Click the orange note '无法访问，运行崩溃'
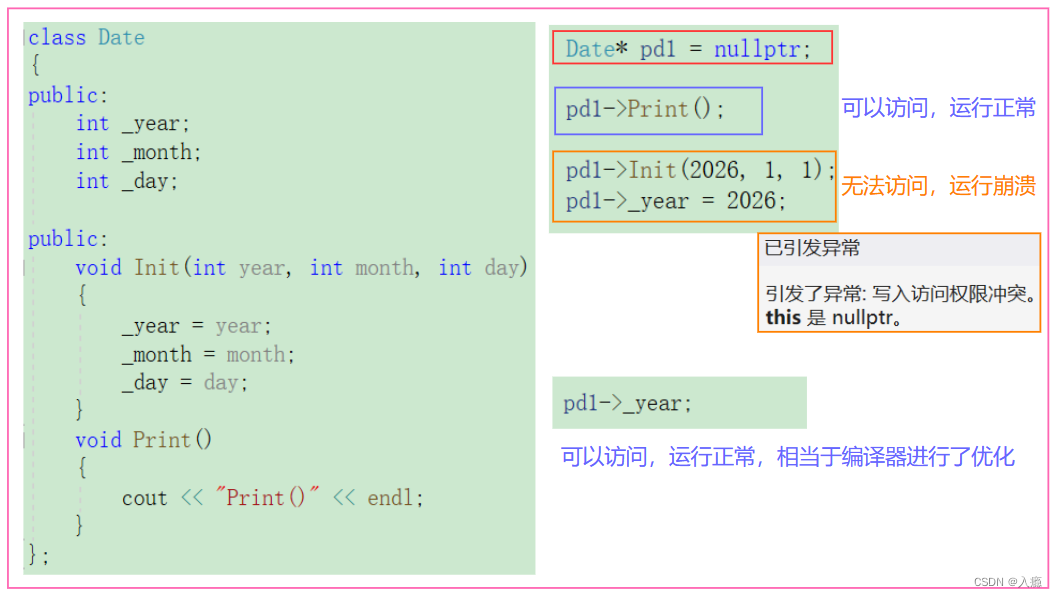 (x=938, y=186)
